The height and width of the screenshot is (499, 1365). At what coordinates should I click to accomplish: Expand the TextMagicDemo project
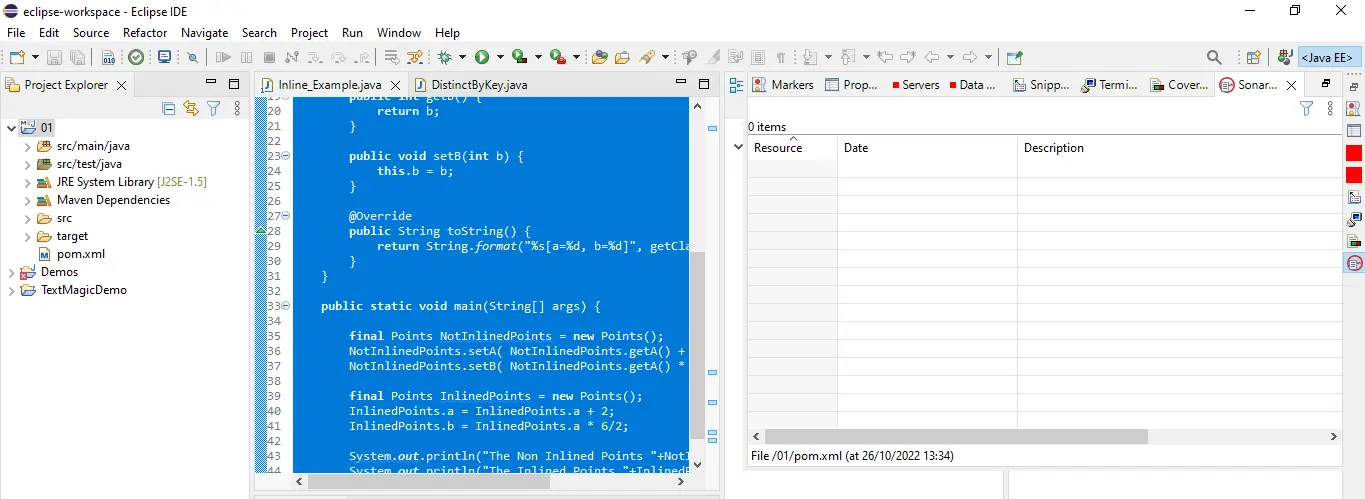pyautogui.click(x=10, y=290)
